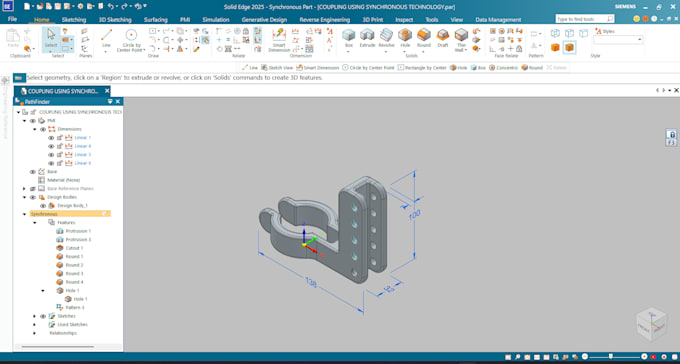Collapse the Hole 1 feature node

click(x=42, y=291)
